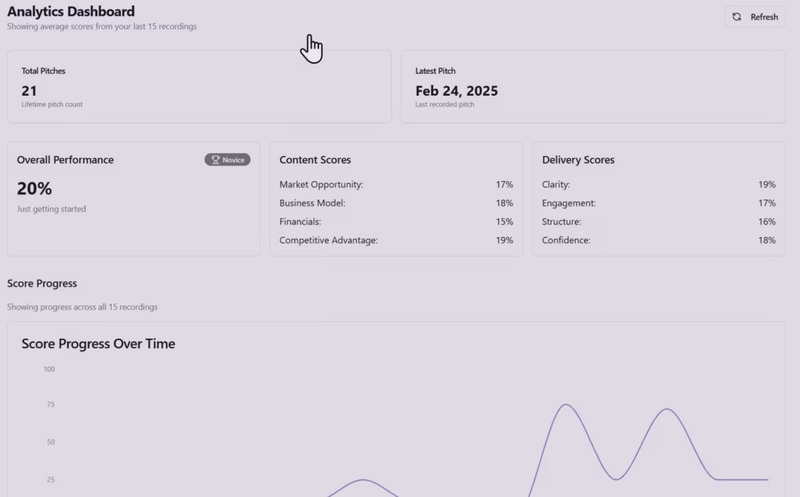Screen dimensions: 800x497
Task: Select the Confidence delivery score row
Action: 658,241
